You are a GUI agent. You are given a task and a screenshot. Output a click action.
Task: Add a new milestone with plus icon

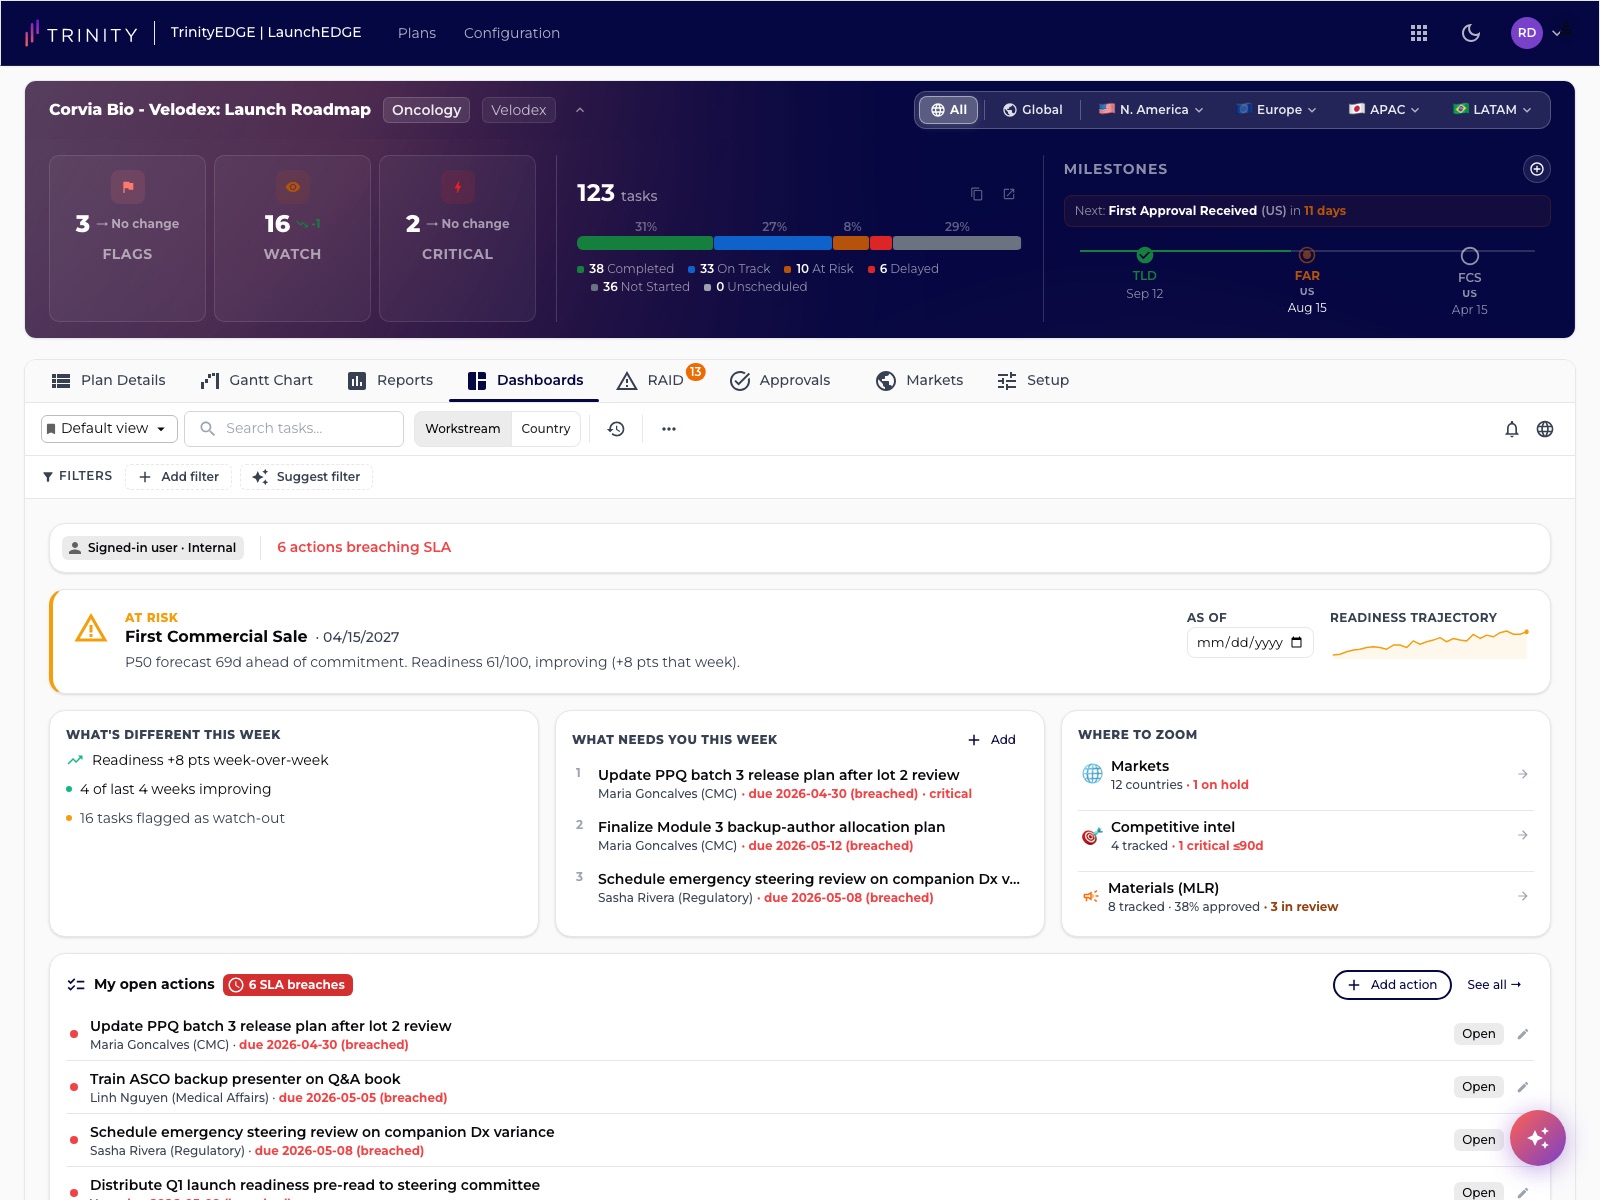click(1537, 169)
